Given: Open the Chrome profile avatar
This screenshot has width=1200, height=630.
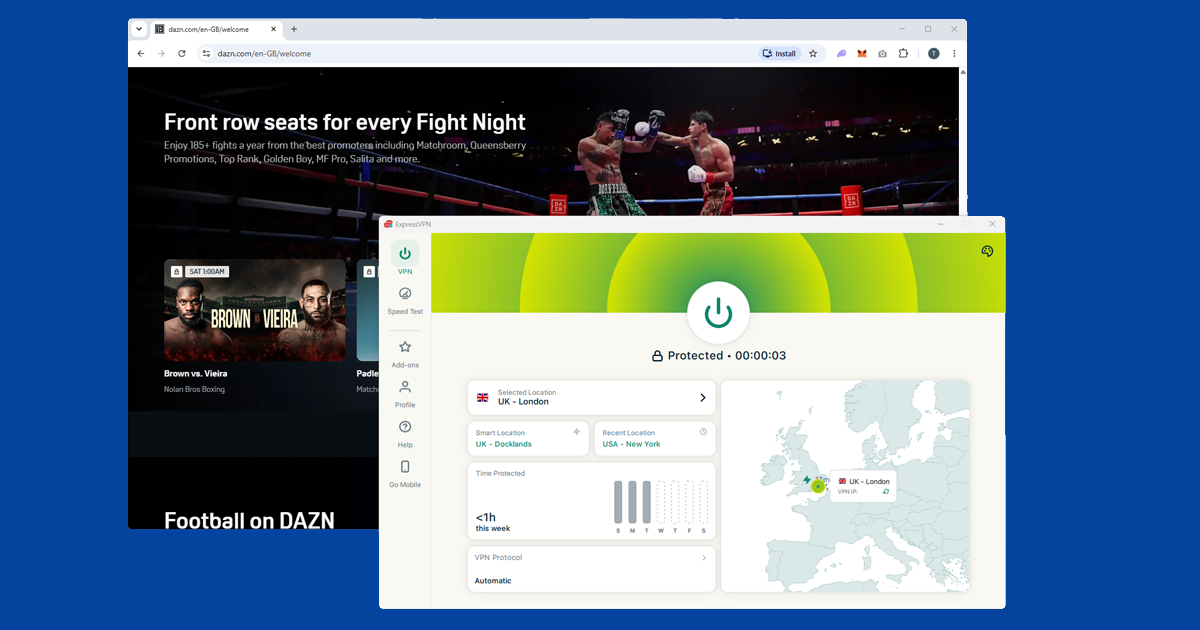Looking at the screenshot, I should pyautogui.click(x=933, y=54).
